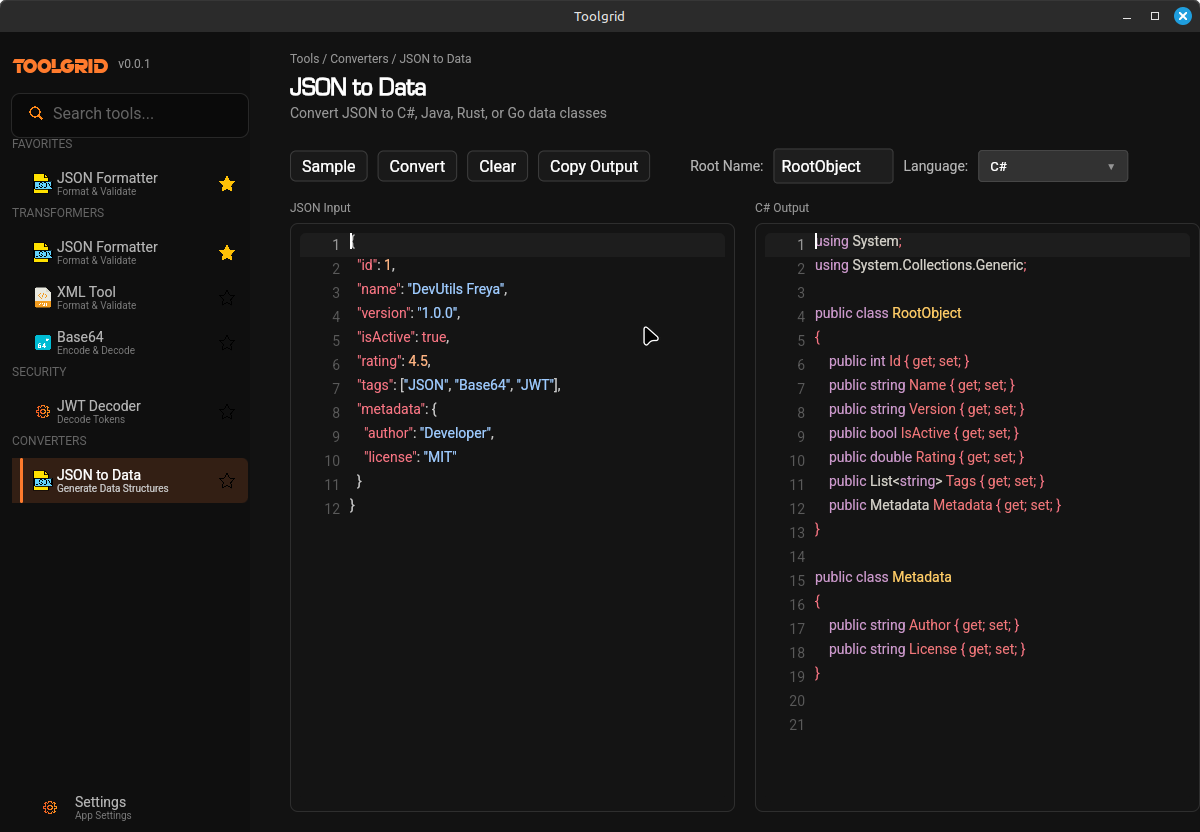
Task: Star the JWT Decoder as favorite
Action: point(227,411)
